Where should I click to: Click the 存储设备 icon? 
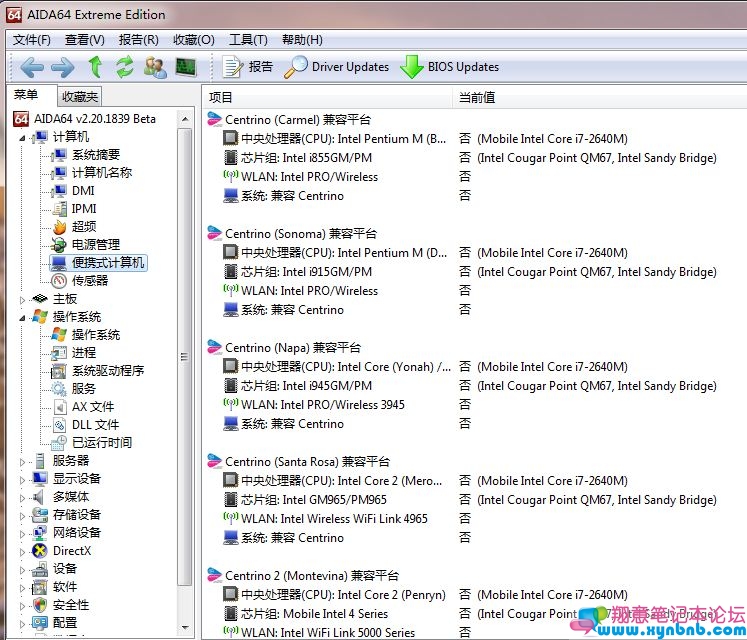point(40,515)
